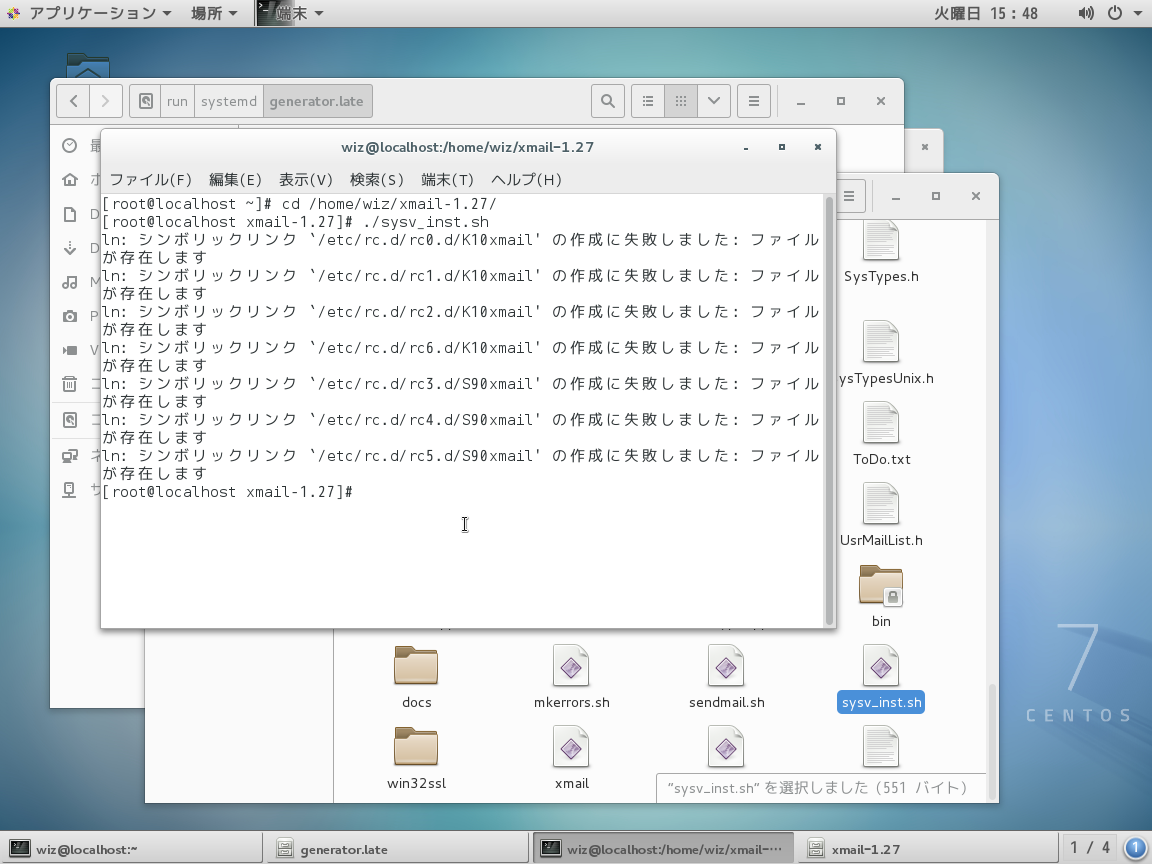Screen dimensions: 1152x864
Task: Open search in generator.late file window
Action: coord(608,101)
